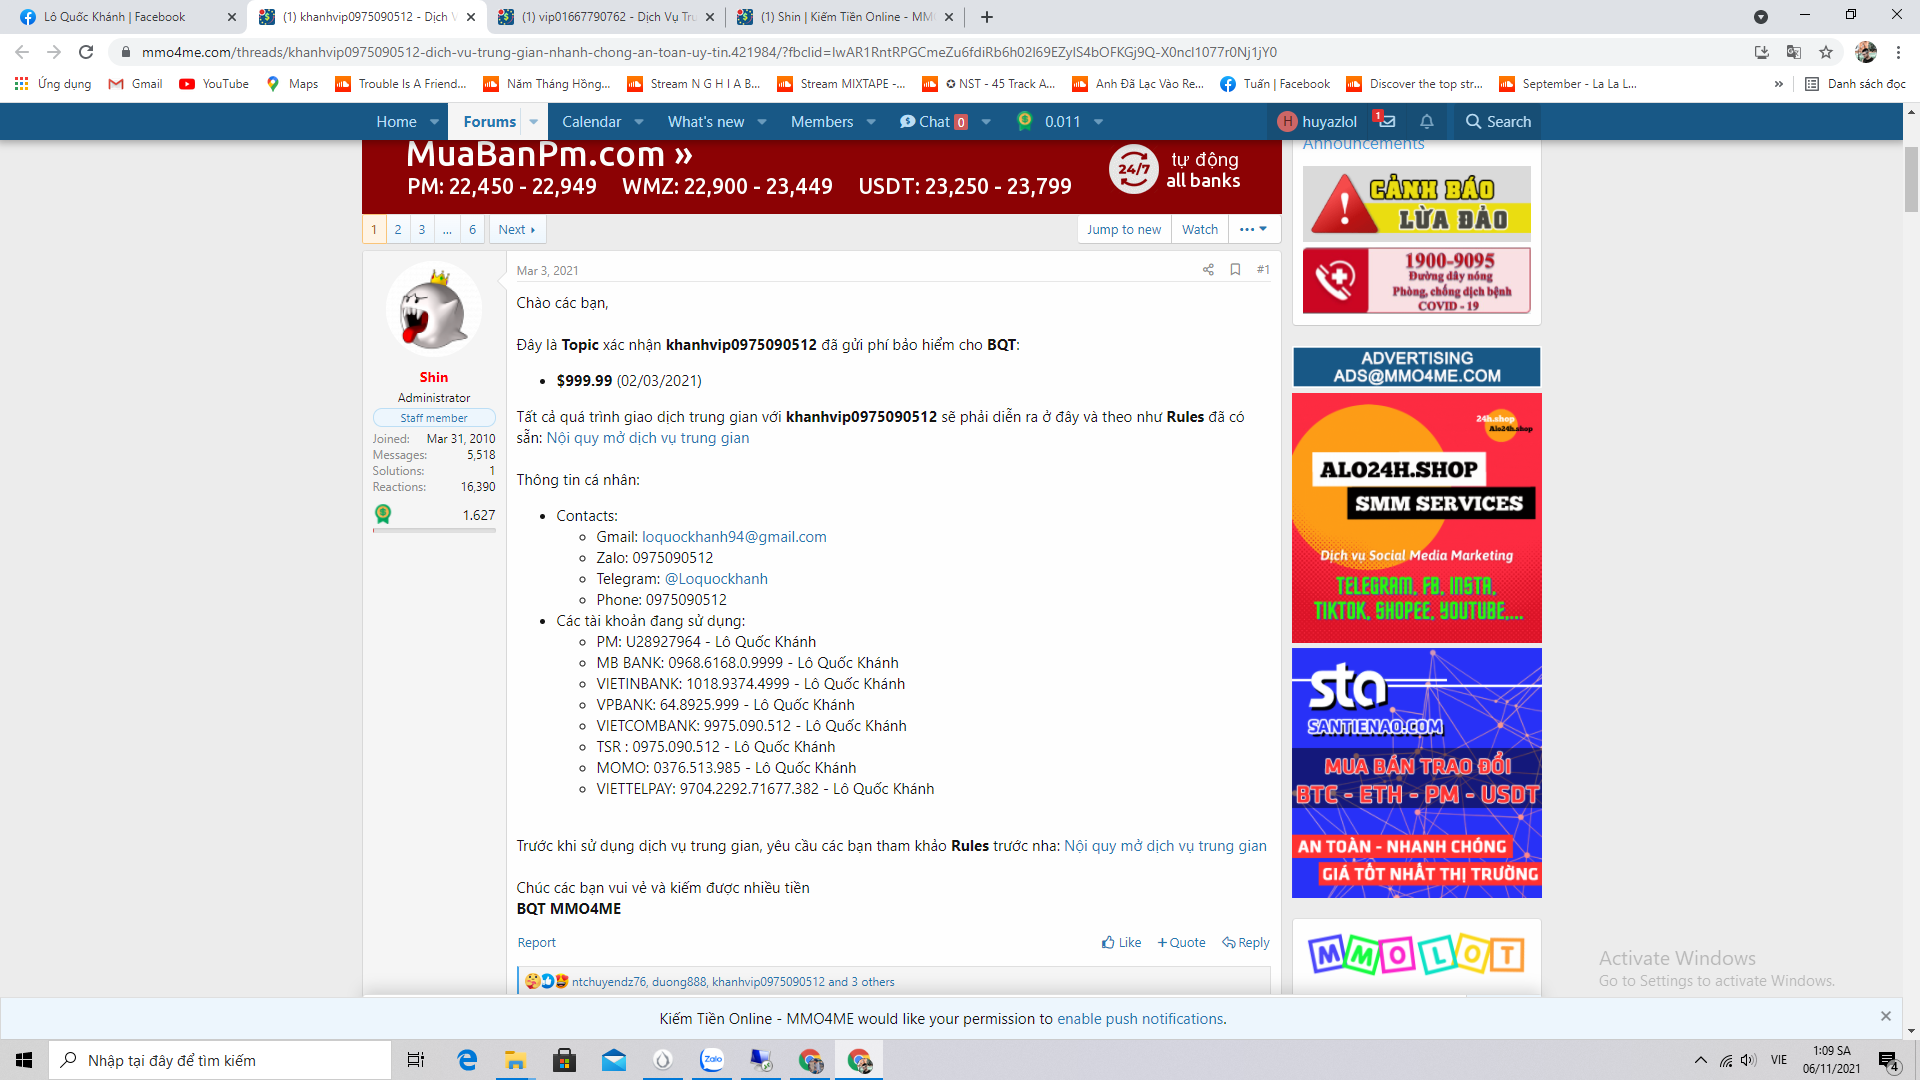The height and width of the screenshot is (1080, 1920).
Task: Click the Windows taskbar search field
Action: point(220,1060)
